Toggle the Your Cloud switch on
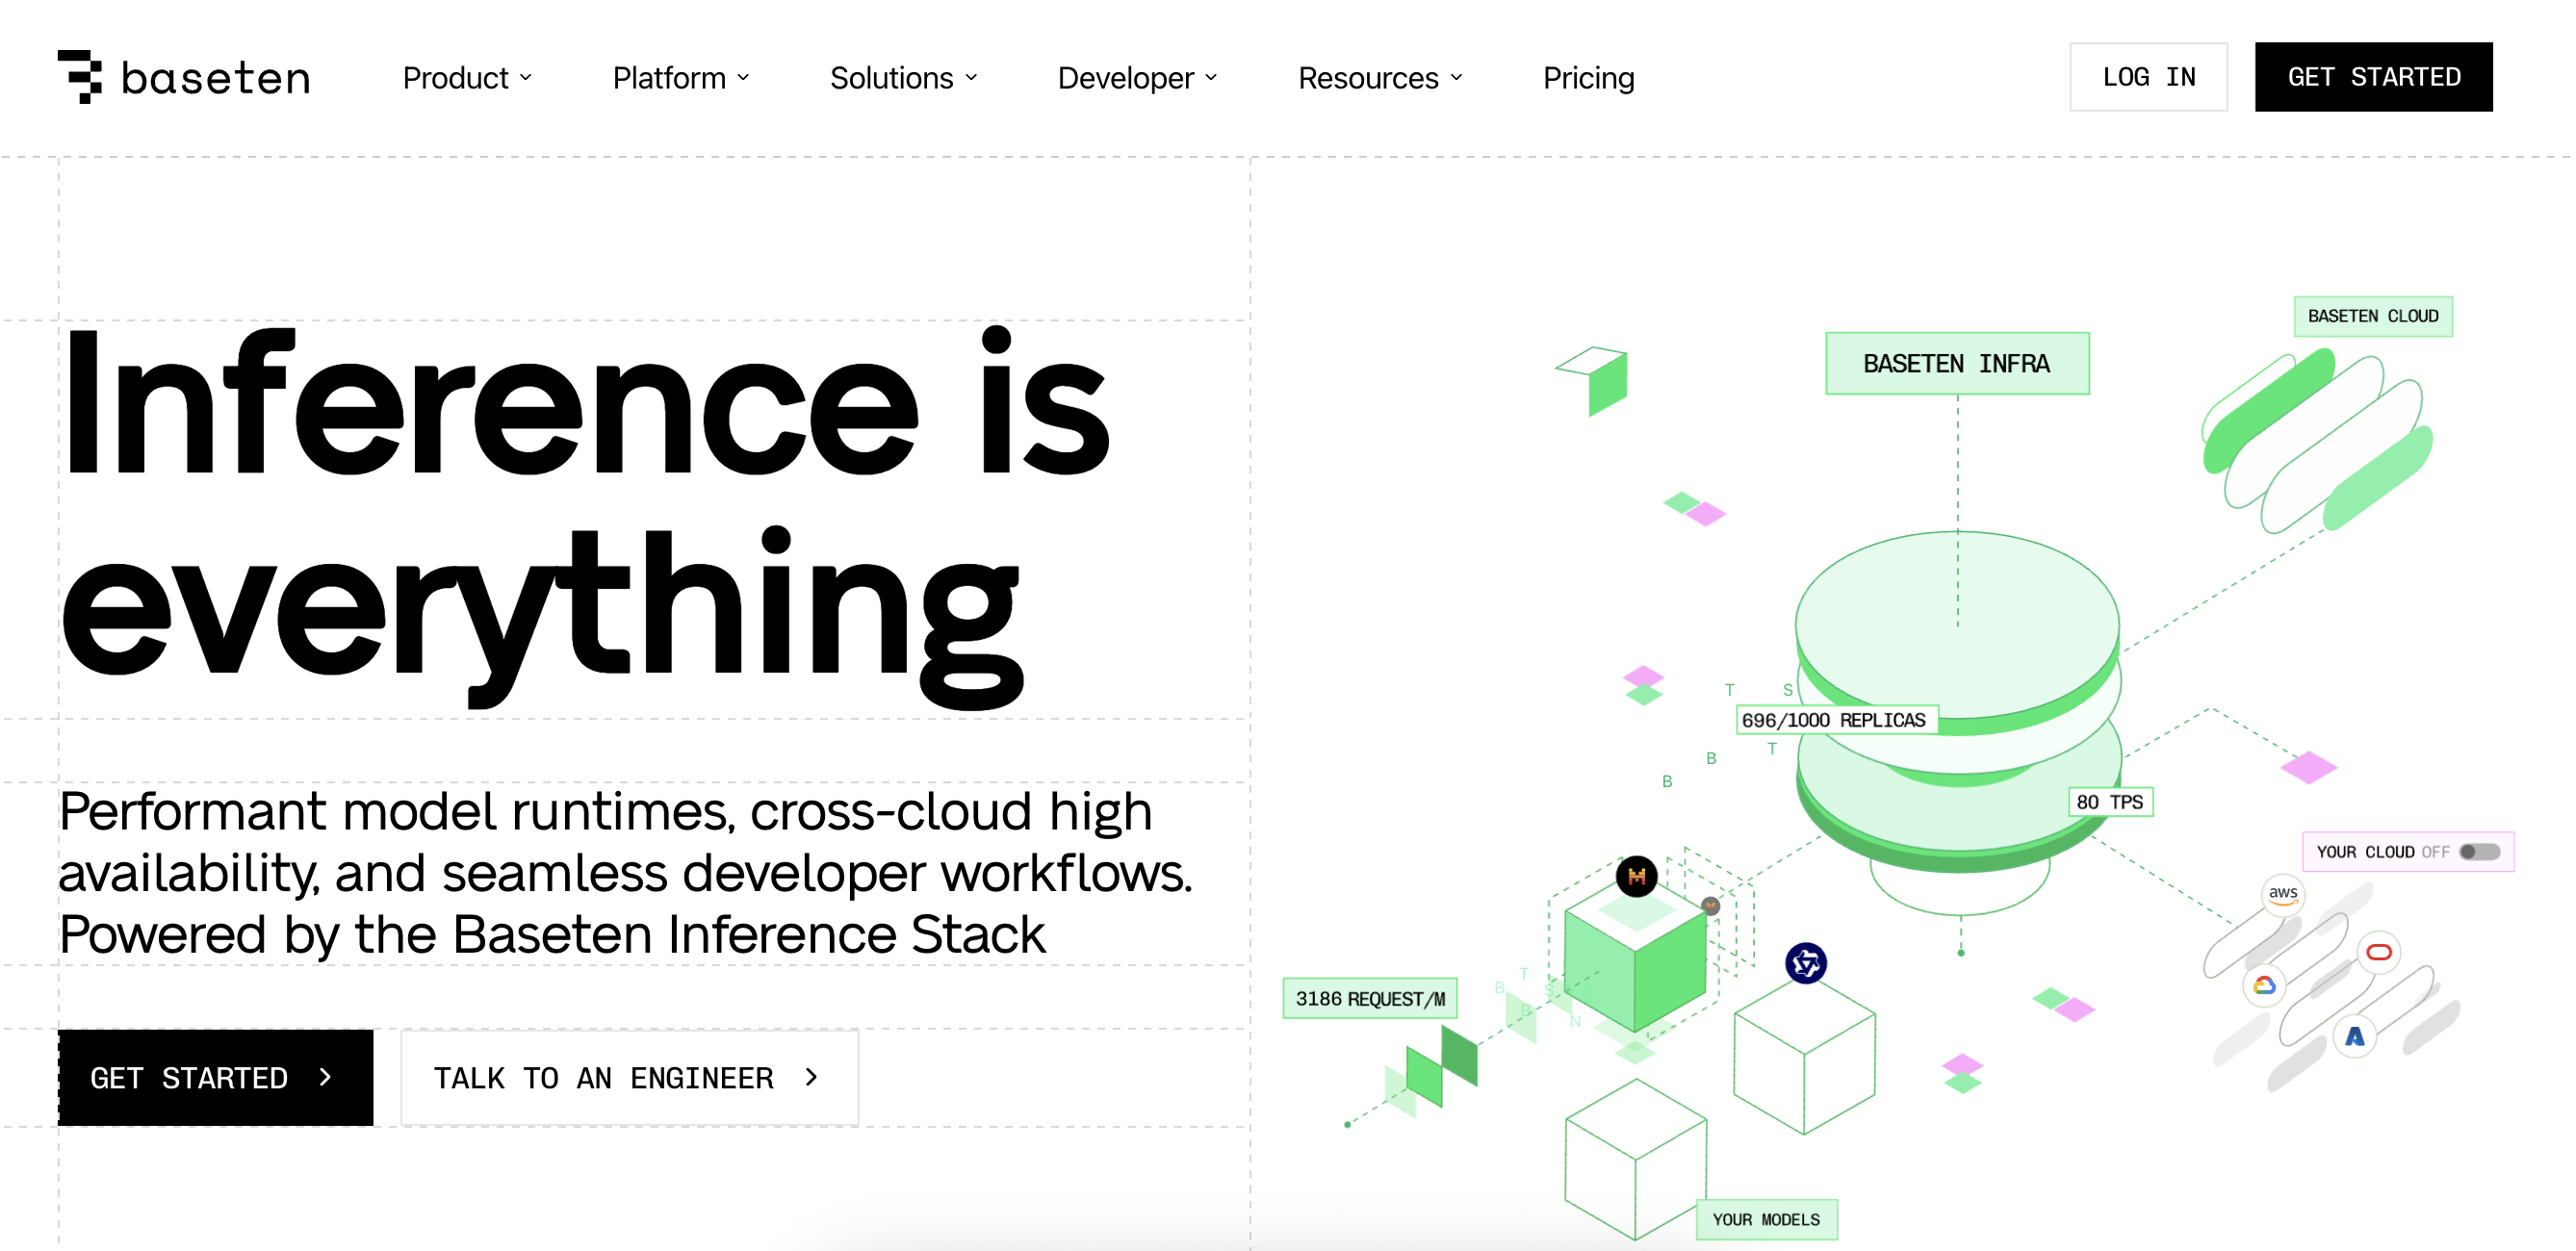 tap(2479, 852)
